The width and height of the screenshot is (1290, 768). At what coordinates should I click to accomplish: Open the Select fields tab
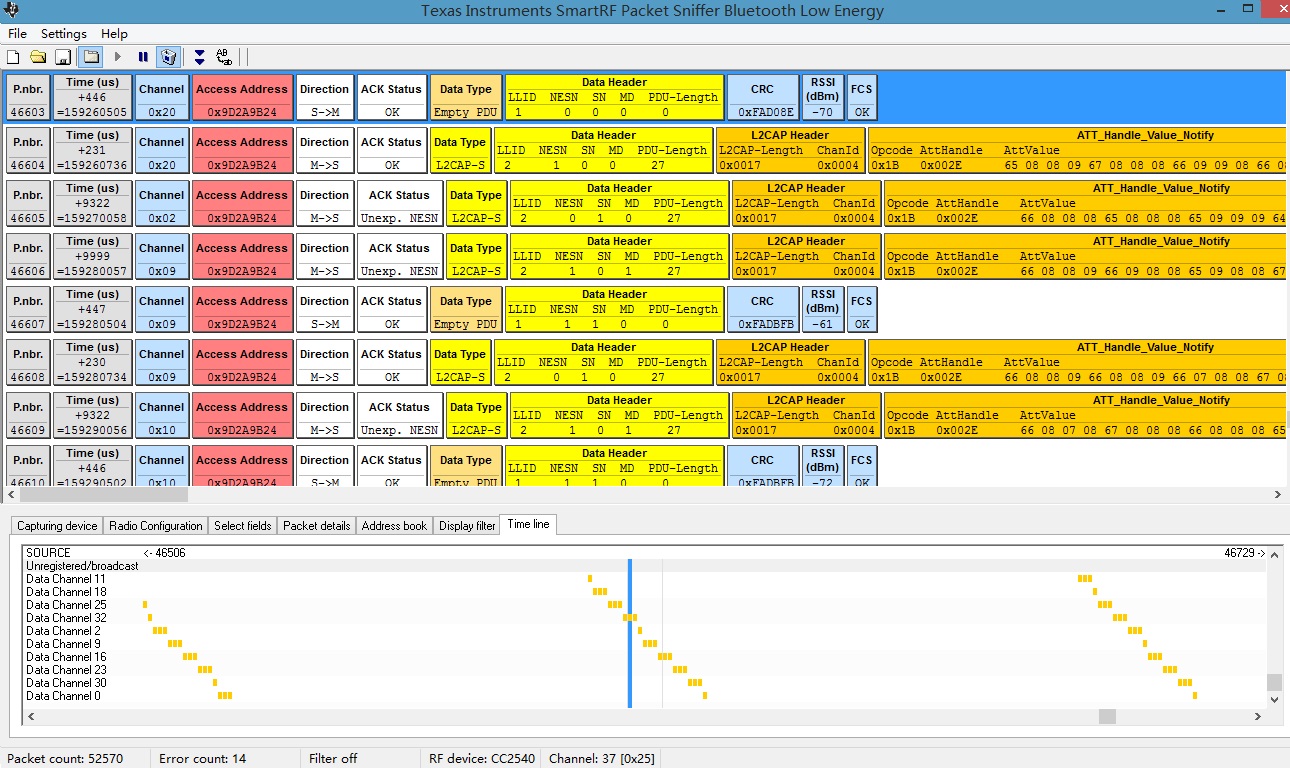coord(243,526)
